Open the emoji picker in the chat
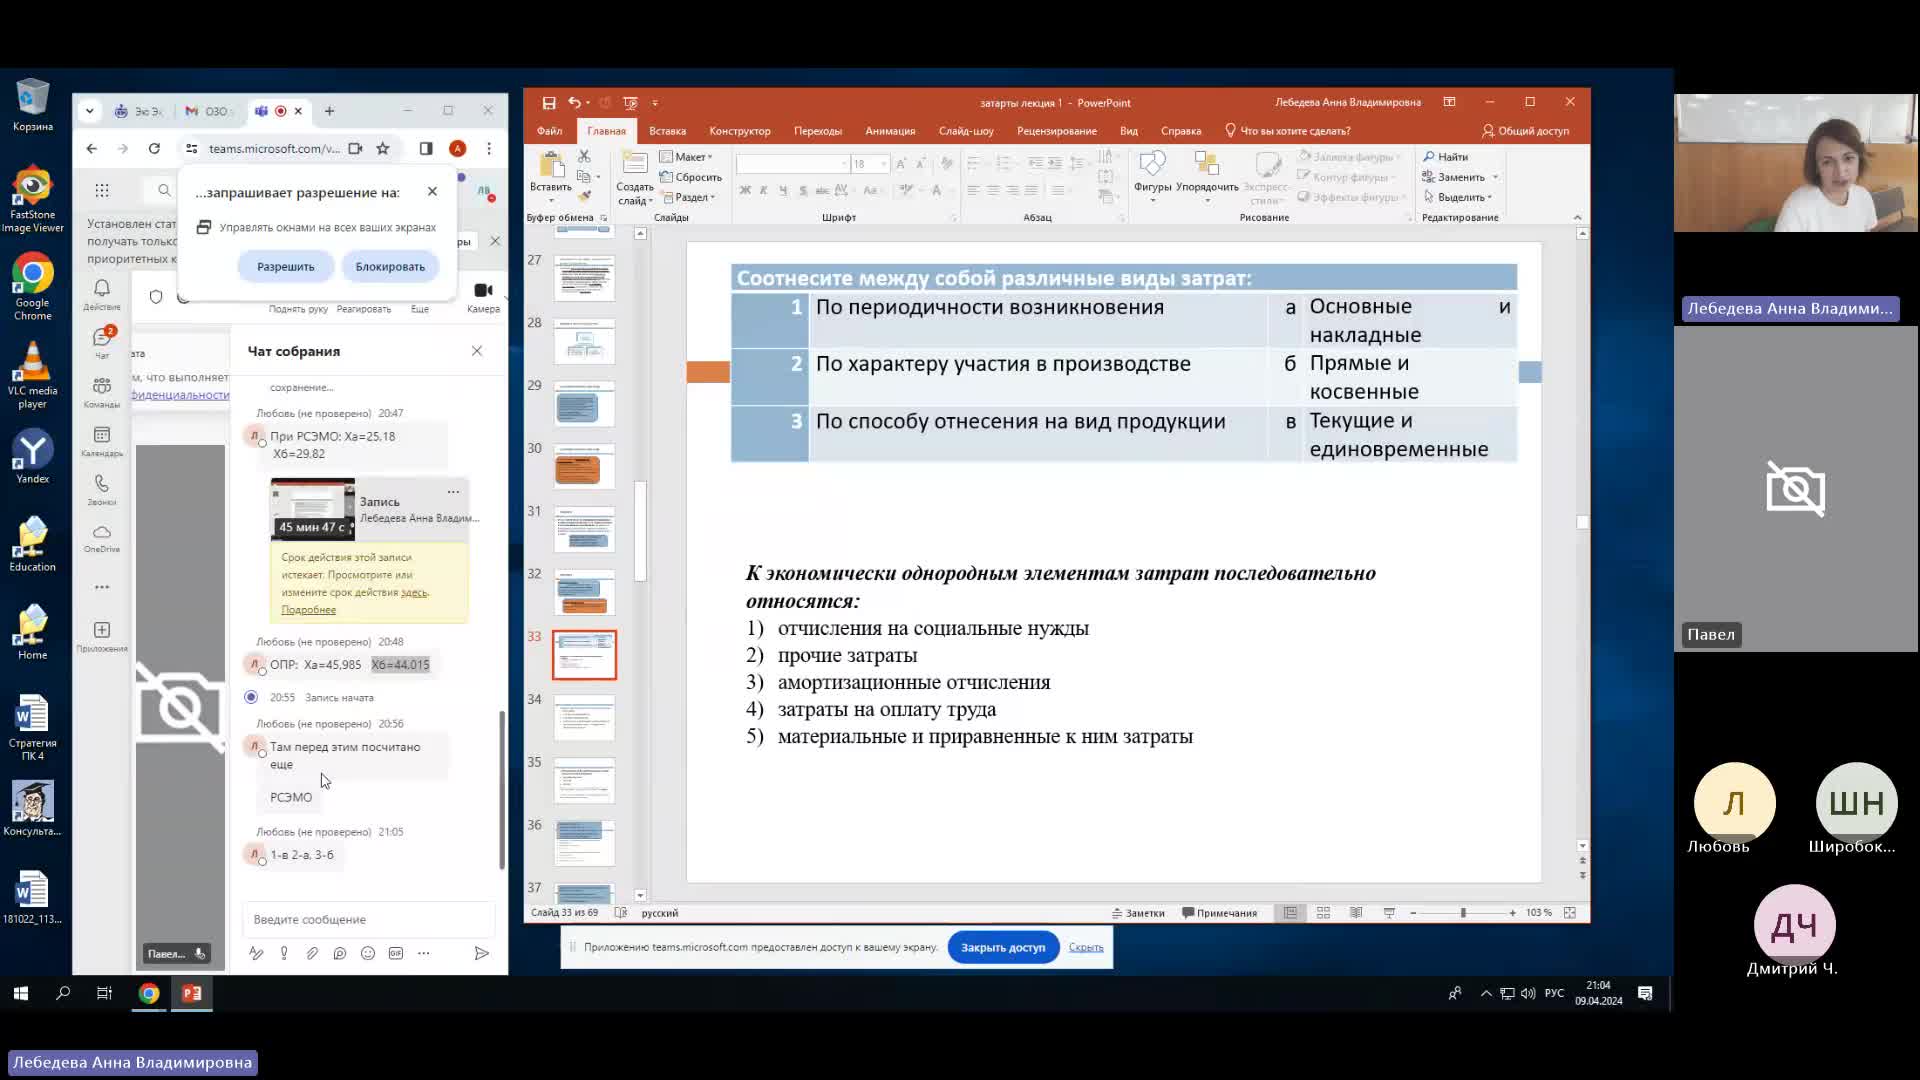Image resolution: width=1920 pixels, height=1080 pixels. click(x=368, y=953)
